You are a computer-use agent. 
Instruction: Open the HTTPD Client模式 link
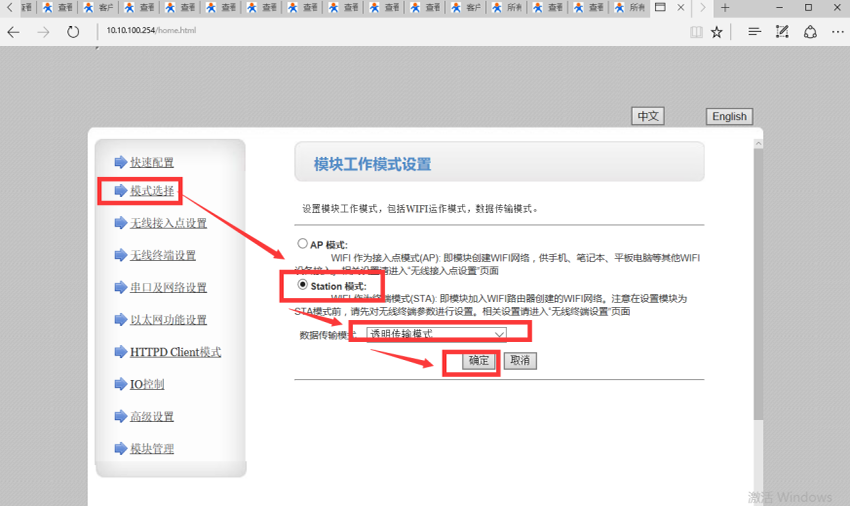coord(176,352)
